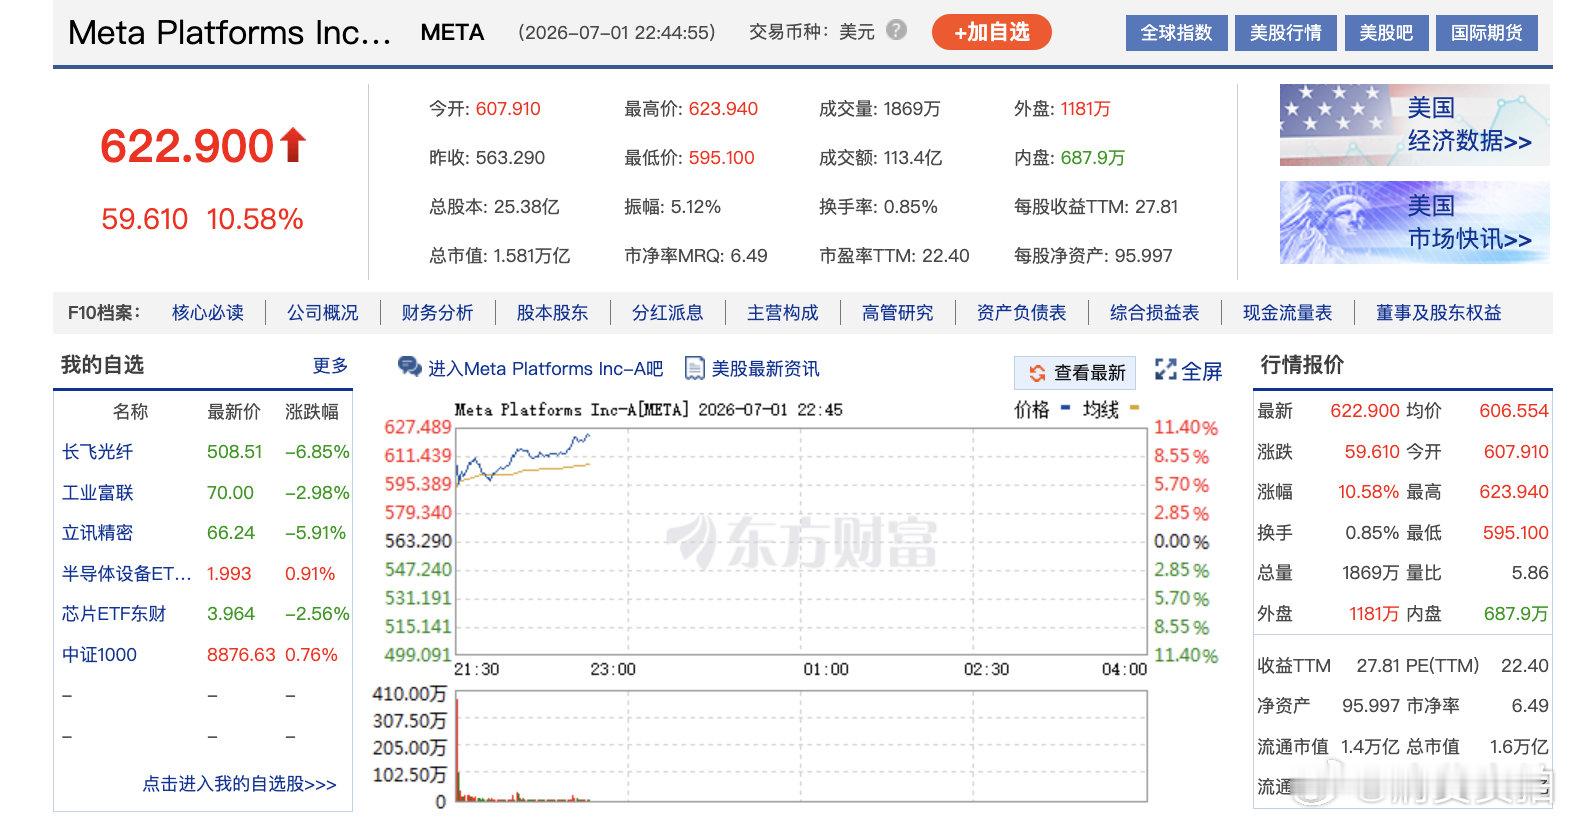Screen dimensions: 1570x822
Task: Click 量比 value 5.86
Action: coord(1530,573)
